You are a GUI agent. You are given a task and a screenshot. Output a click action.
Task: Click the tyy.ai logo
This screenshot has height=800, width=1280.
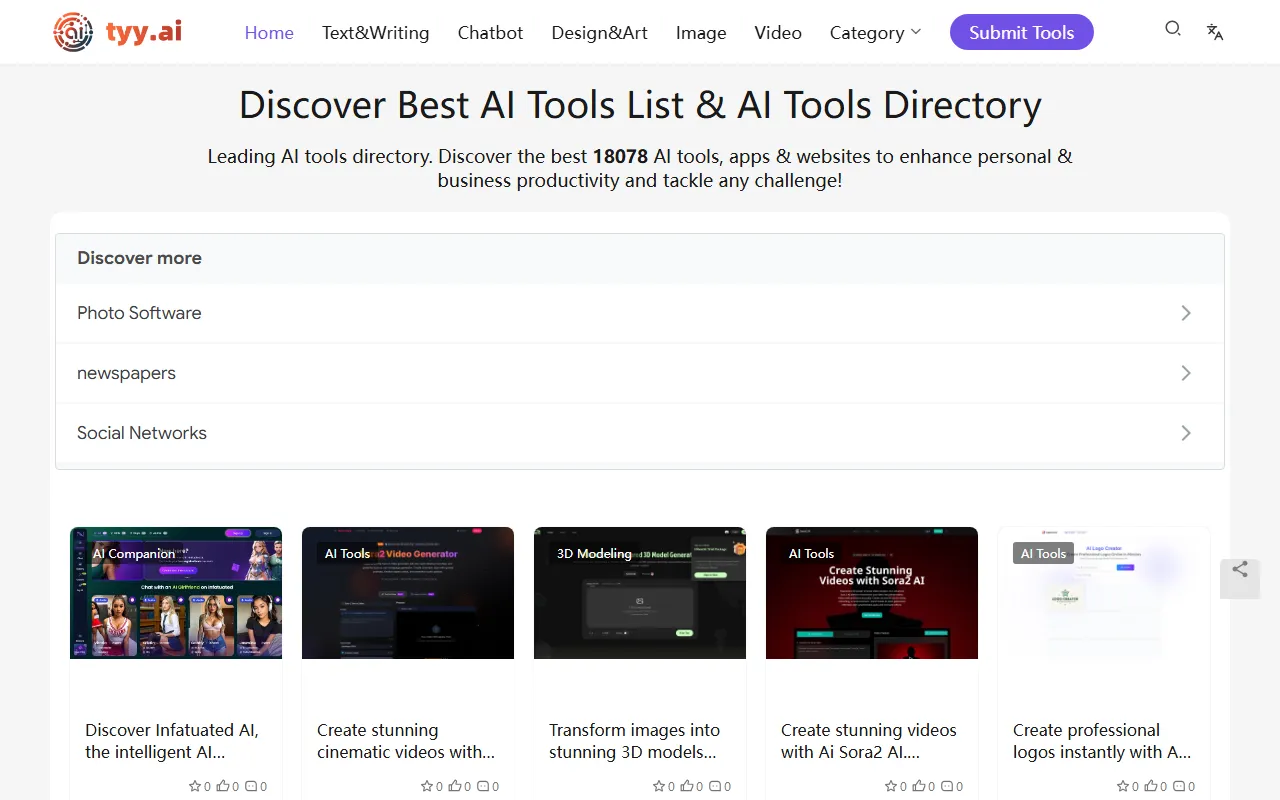pos(118,32)
